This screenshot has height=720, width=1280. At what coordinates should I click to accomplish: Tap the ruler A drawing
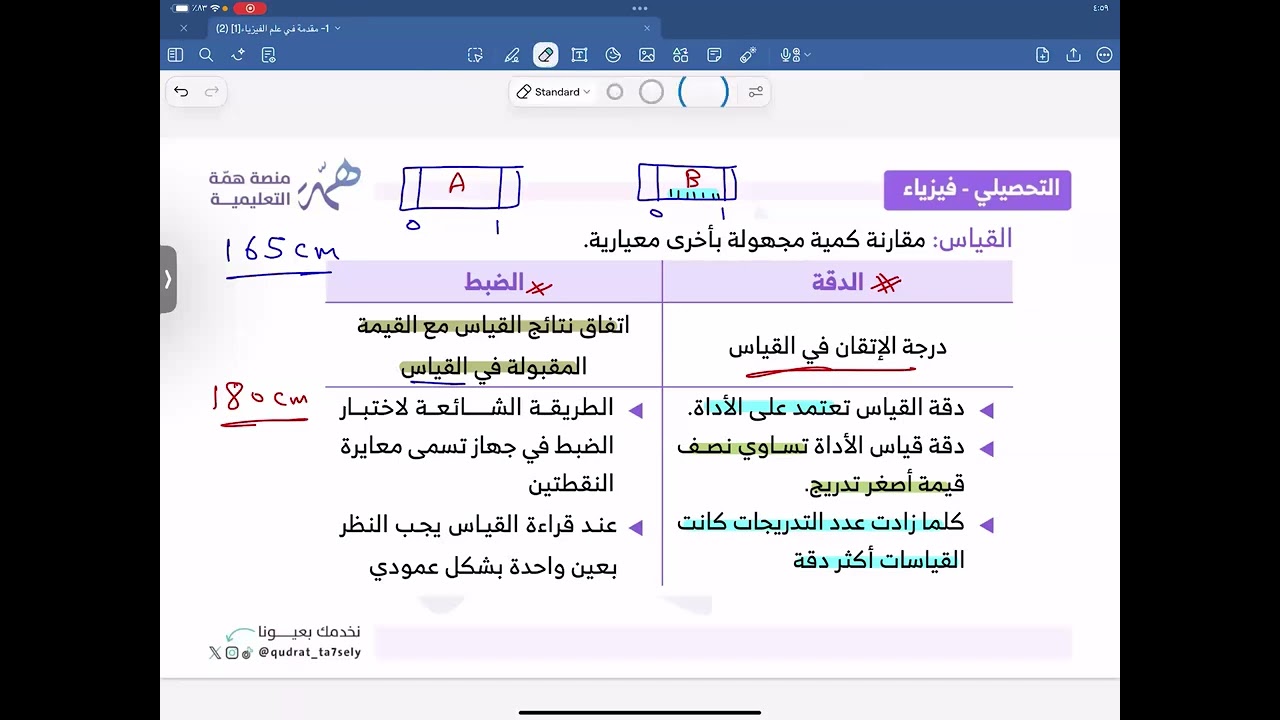click(x=461, y=188)
